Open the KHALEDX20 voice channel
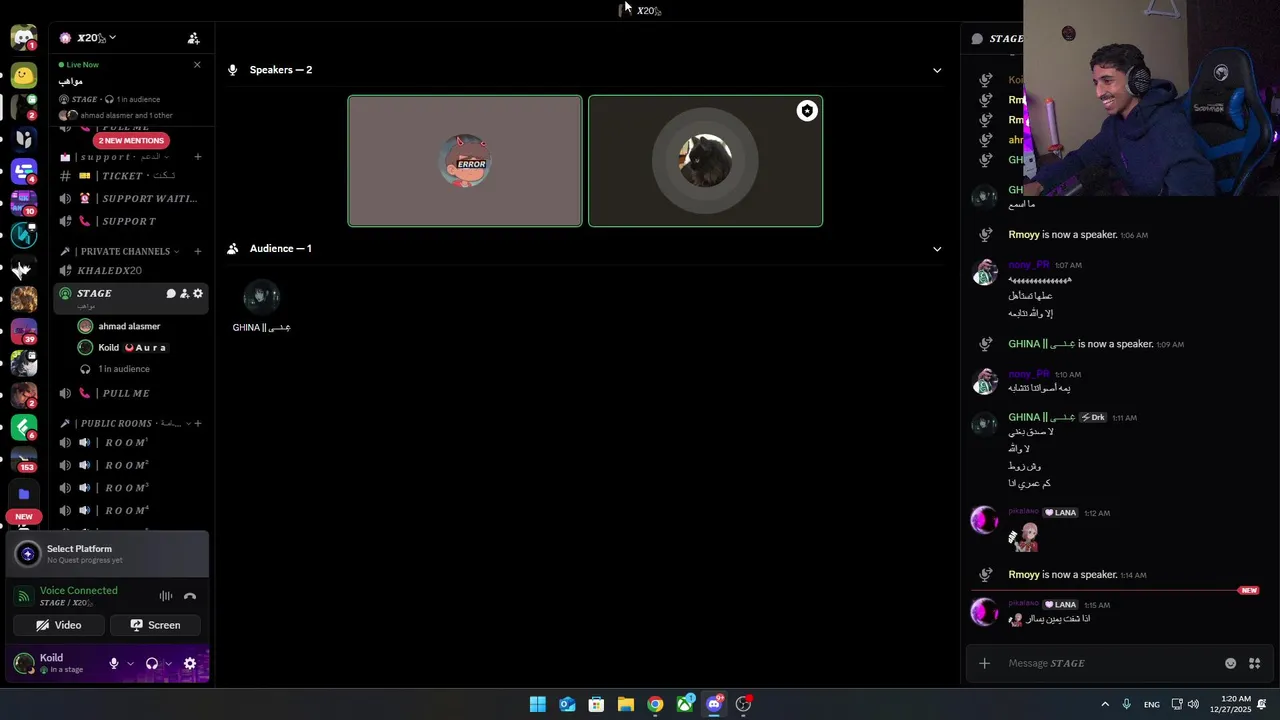The image size is (1280, 720). pos(130,271)
